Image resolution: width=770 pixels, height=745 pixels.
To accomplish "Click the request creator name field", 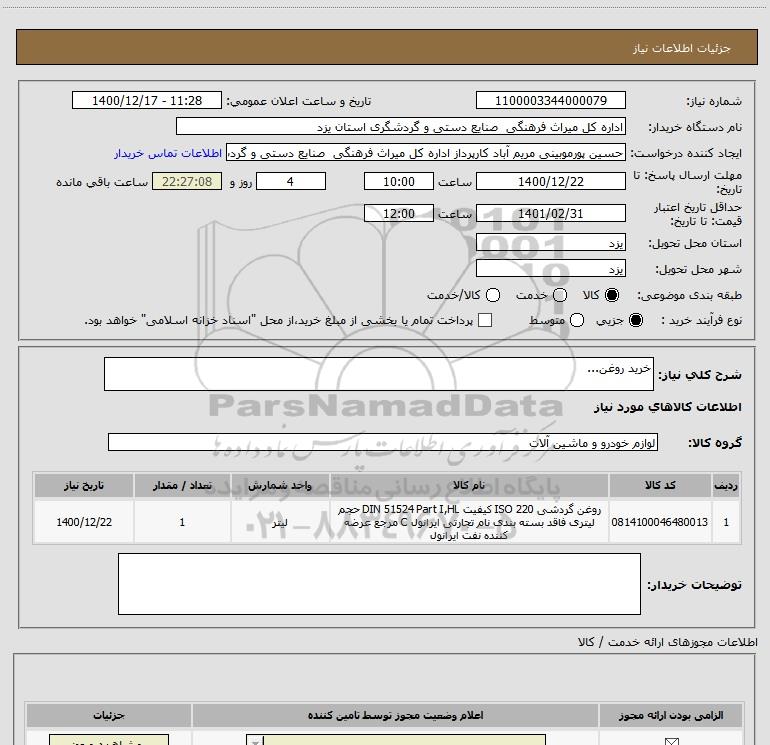I will 426,153.
